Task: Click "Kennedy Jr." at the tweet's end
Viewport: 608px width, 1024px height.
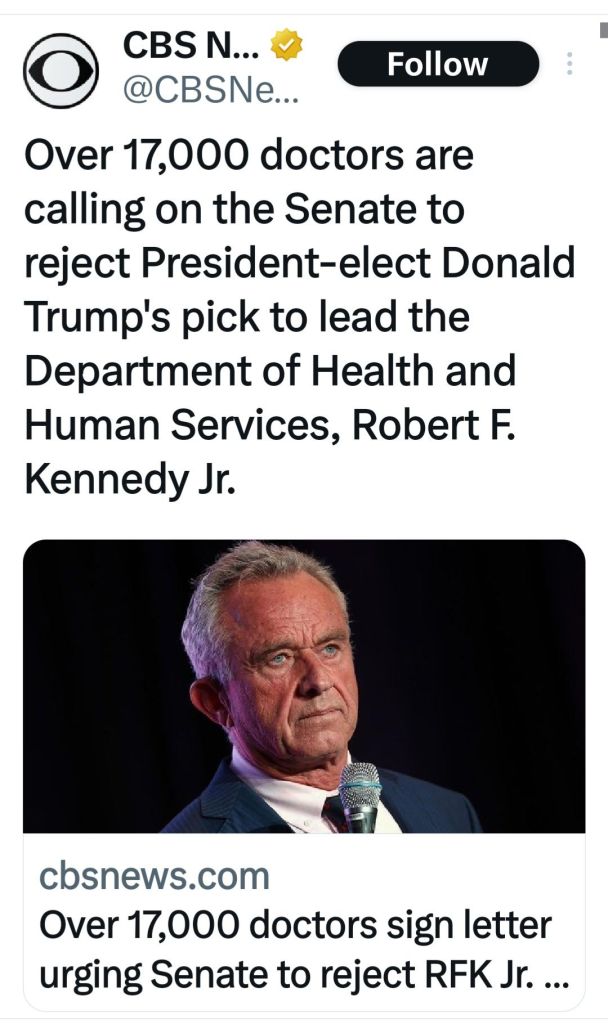Action: pyautogui.click(x=129, y=480)
